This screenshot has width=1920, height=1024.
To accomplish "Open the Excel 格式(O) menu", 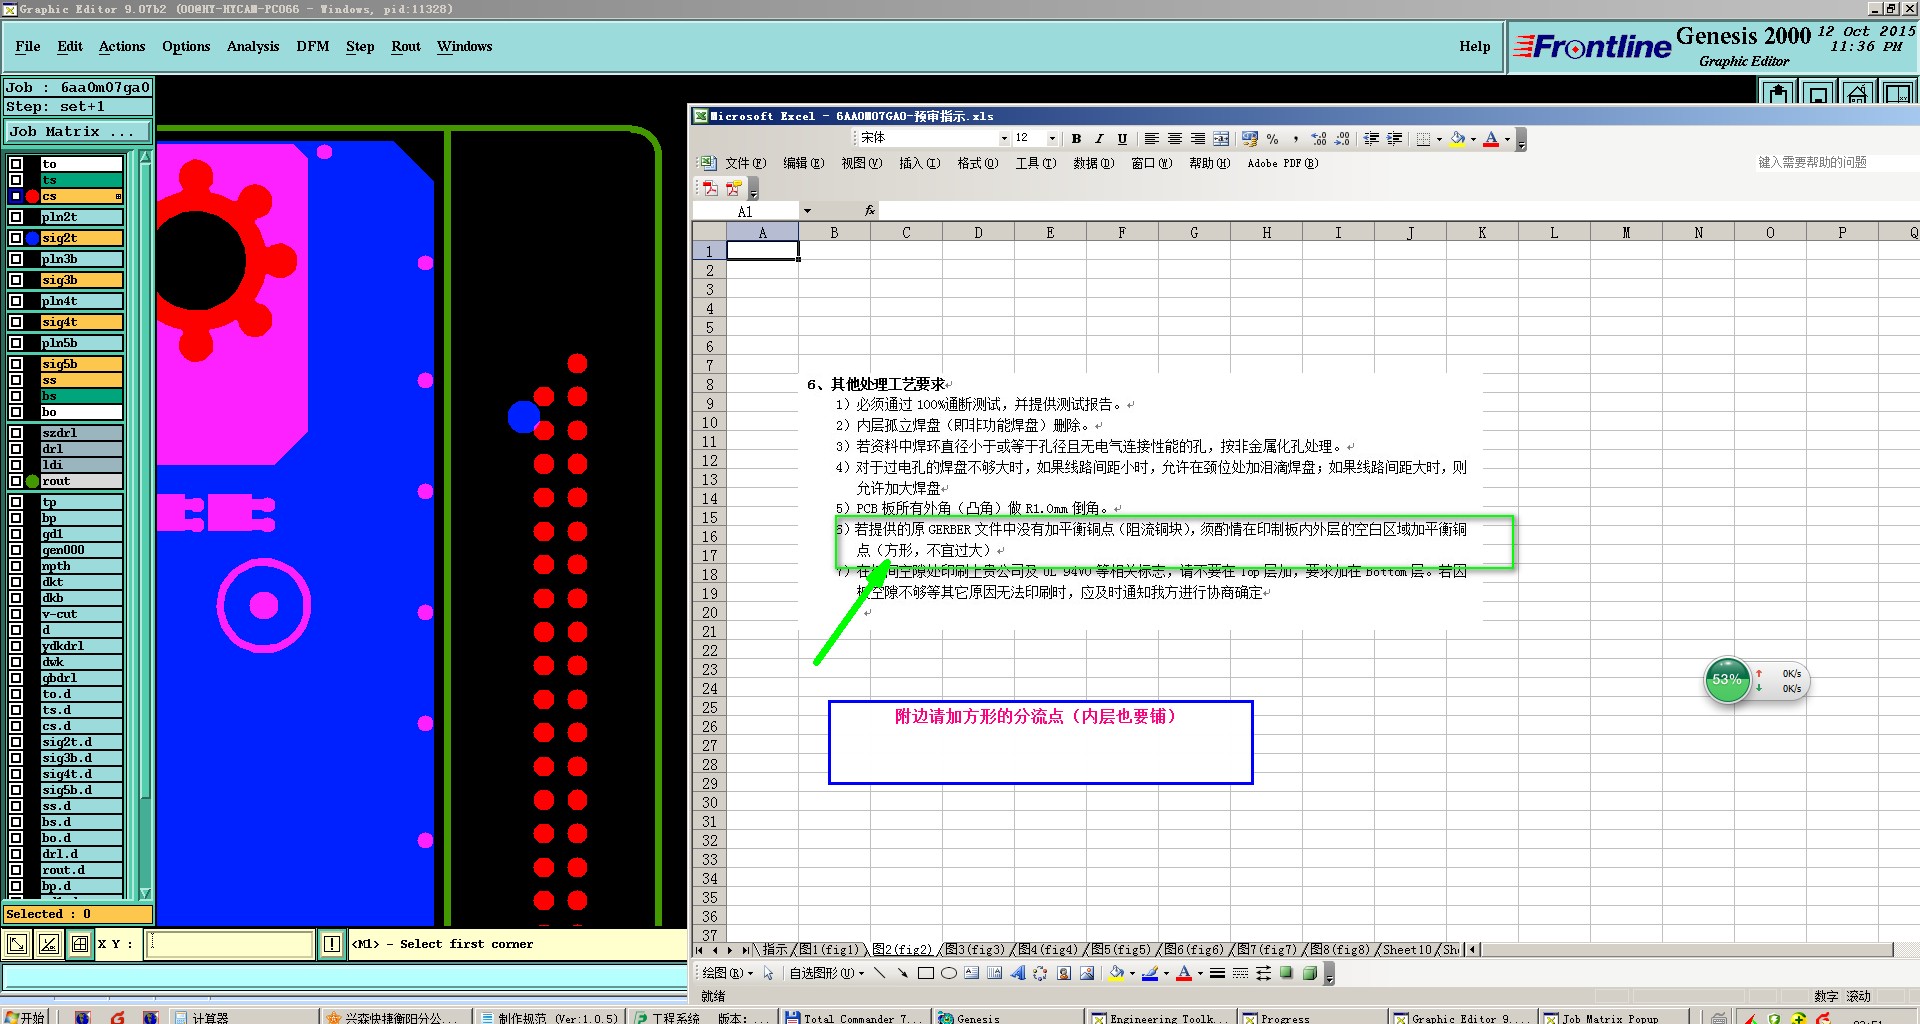I will coord(977,163).
